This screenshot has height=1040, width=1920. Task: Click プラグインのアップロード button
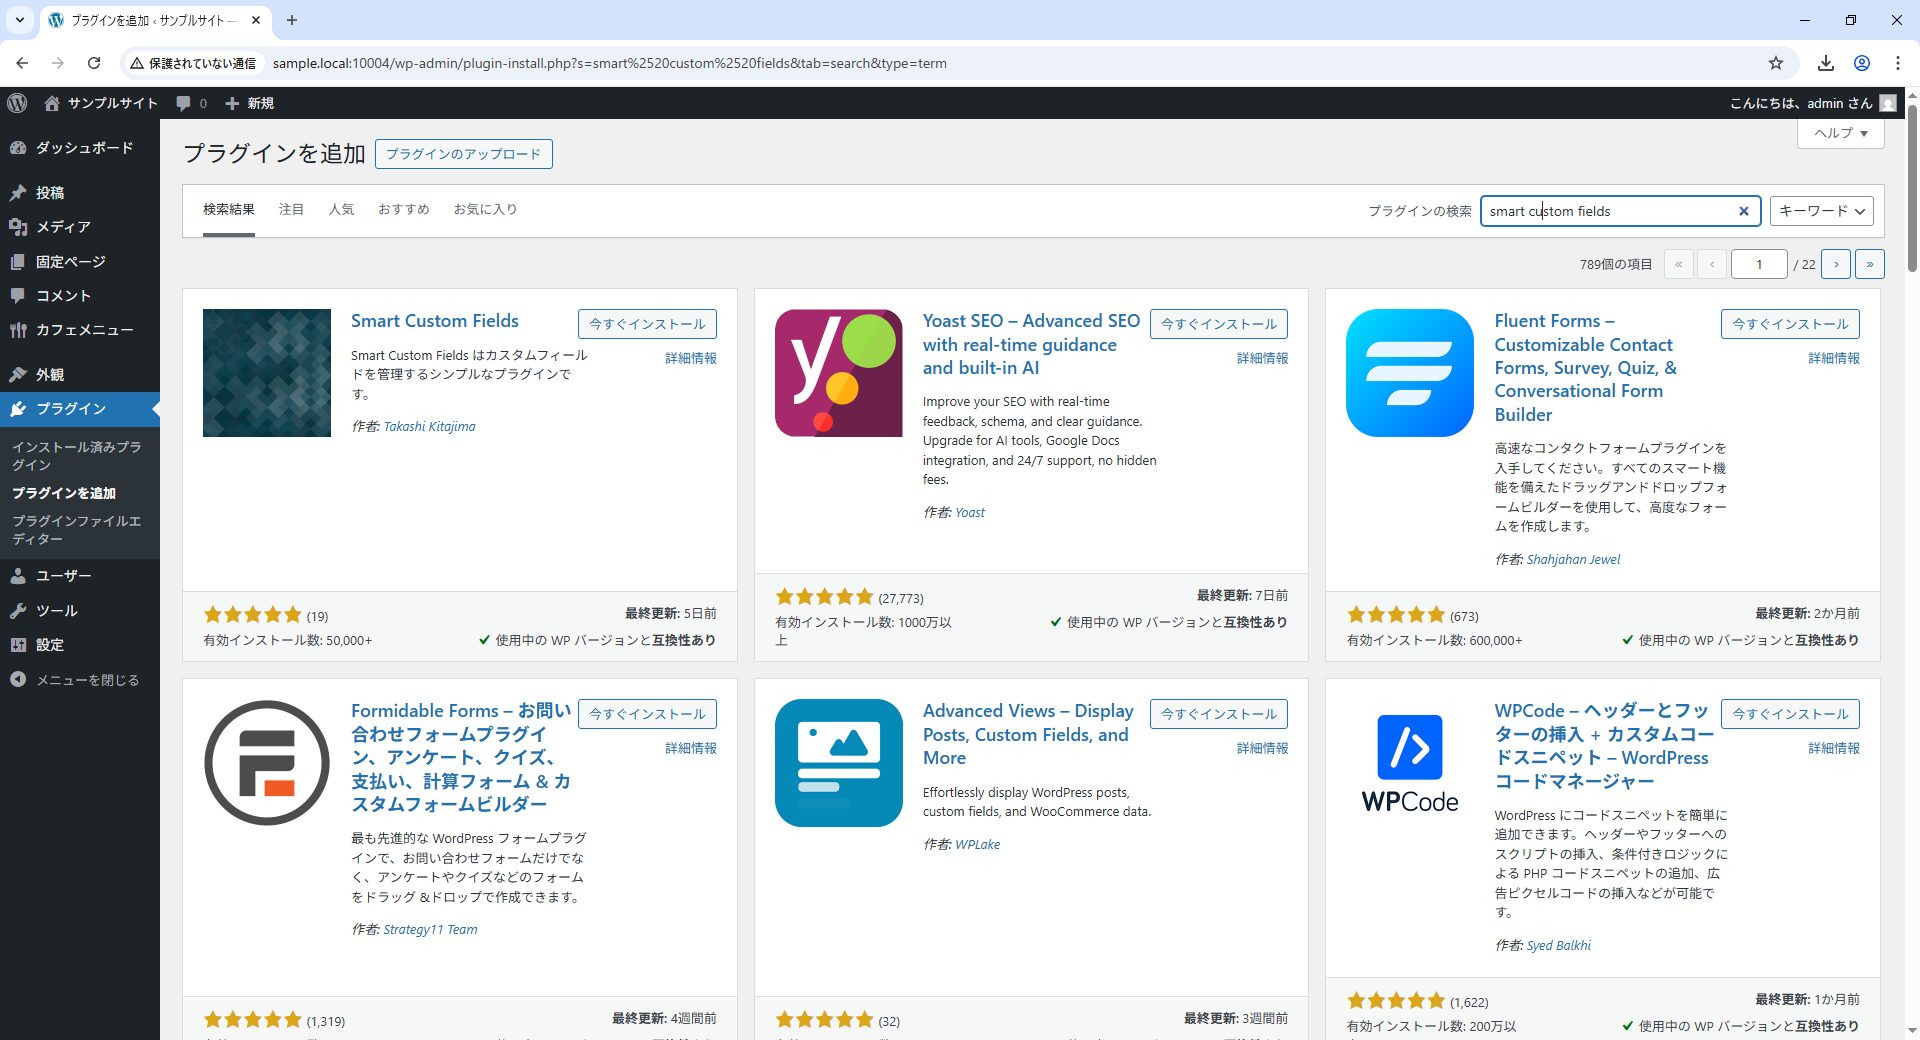coord(463,154)
